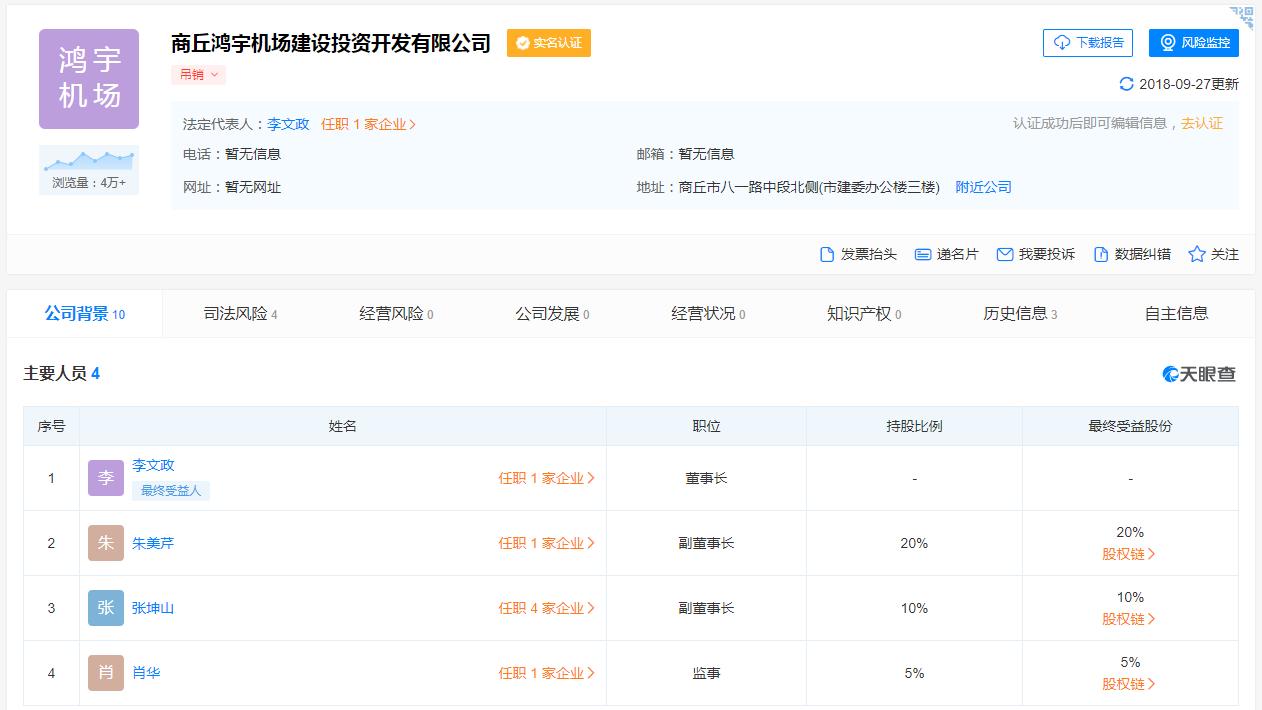1262x710 pixels.
Task: Click the 去认证 certification link
Action: [1204, 123]
